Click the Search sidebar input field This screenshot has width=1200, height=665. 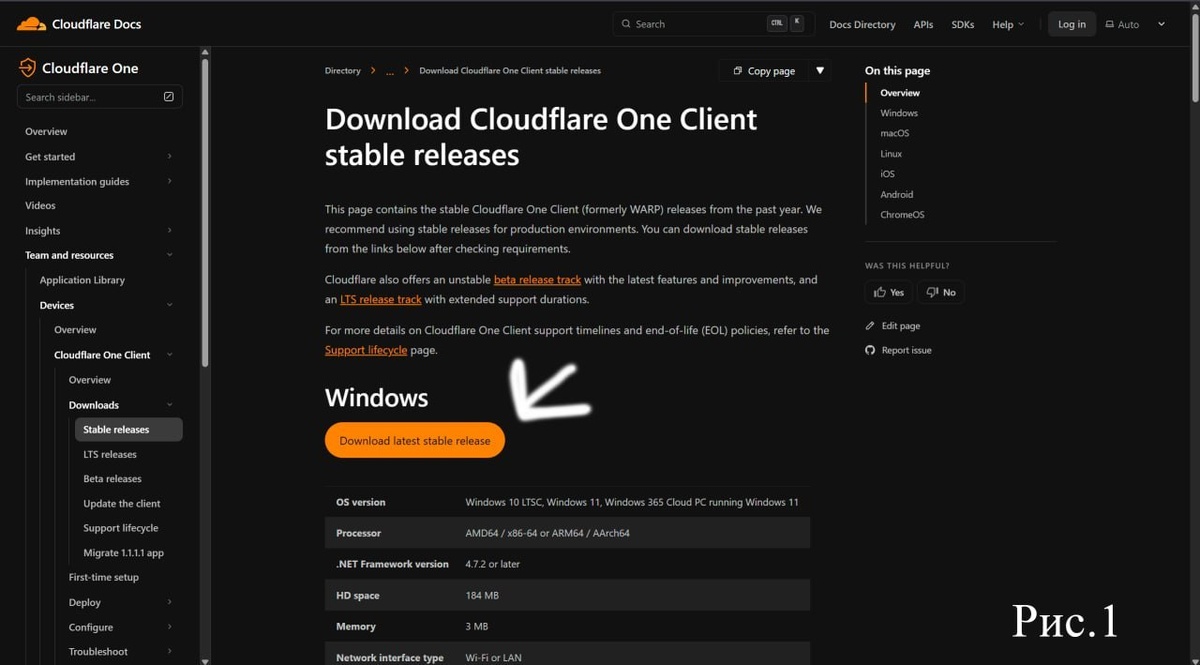99,97
